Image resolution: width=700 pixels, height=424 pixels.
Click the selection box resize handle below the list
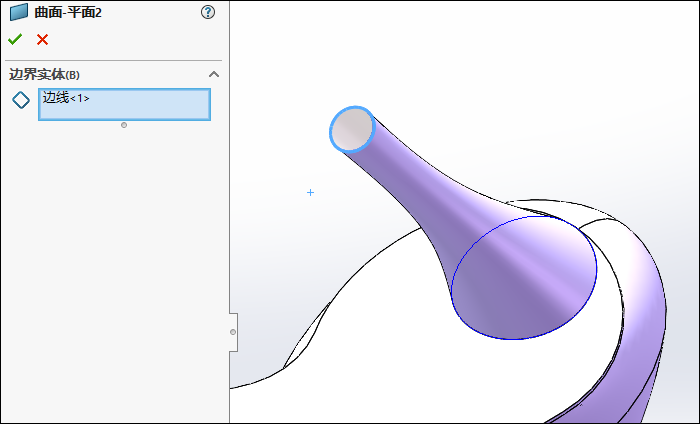coord(124,125)
